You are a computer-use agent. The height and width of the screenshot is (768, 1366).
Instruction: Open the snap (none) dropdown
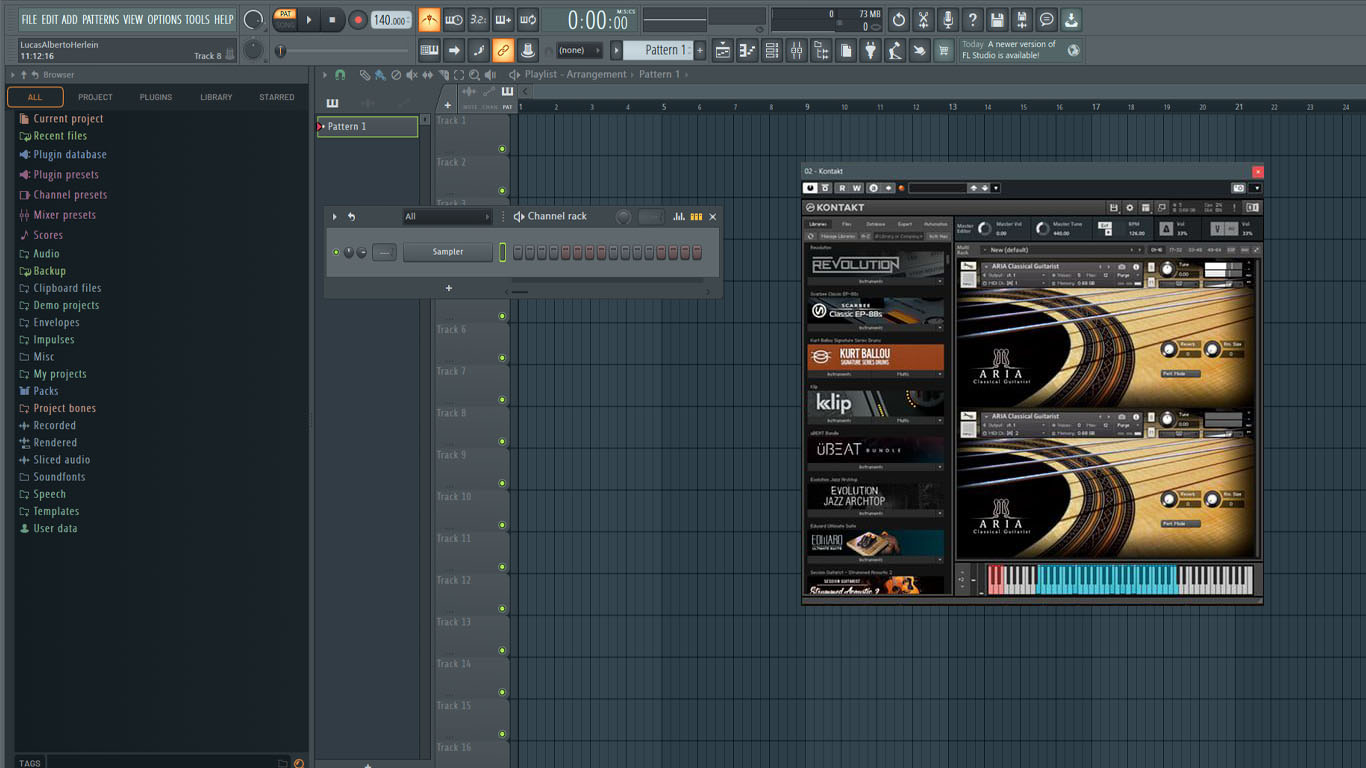(x=579, y=50)
